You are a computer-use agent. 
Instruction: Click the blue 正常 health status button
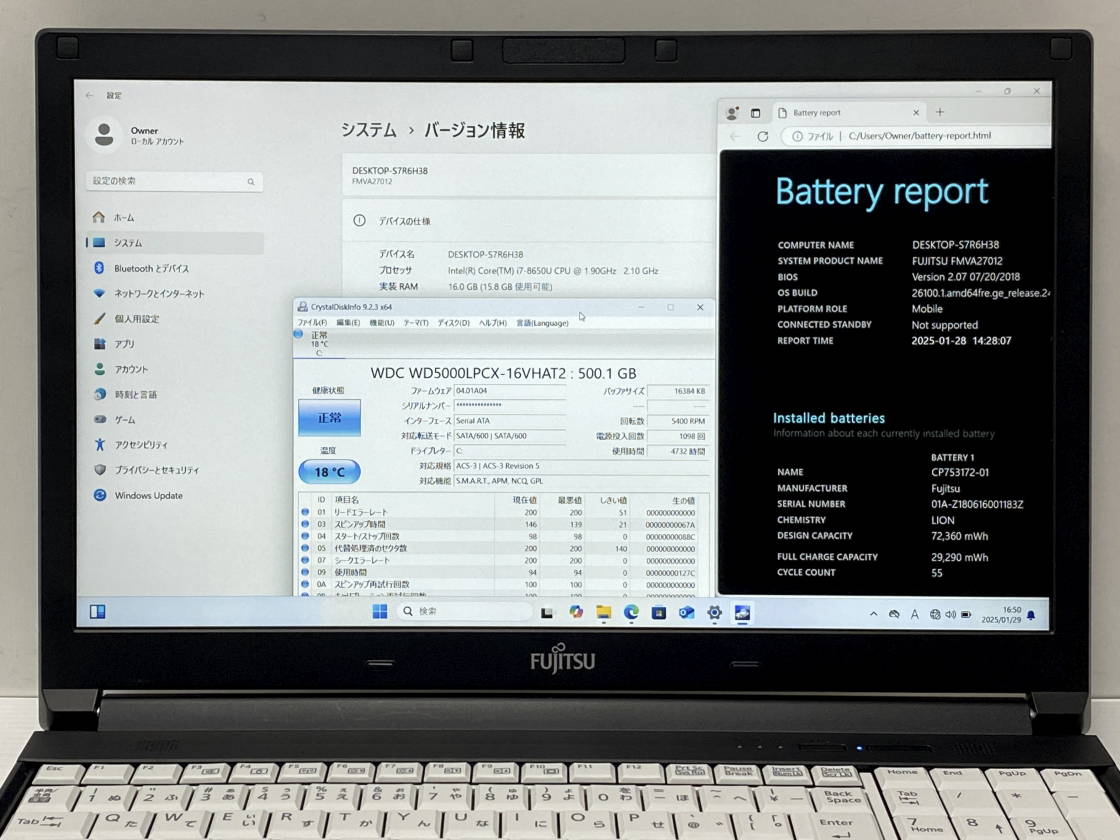329,418
